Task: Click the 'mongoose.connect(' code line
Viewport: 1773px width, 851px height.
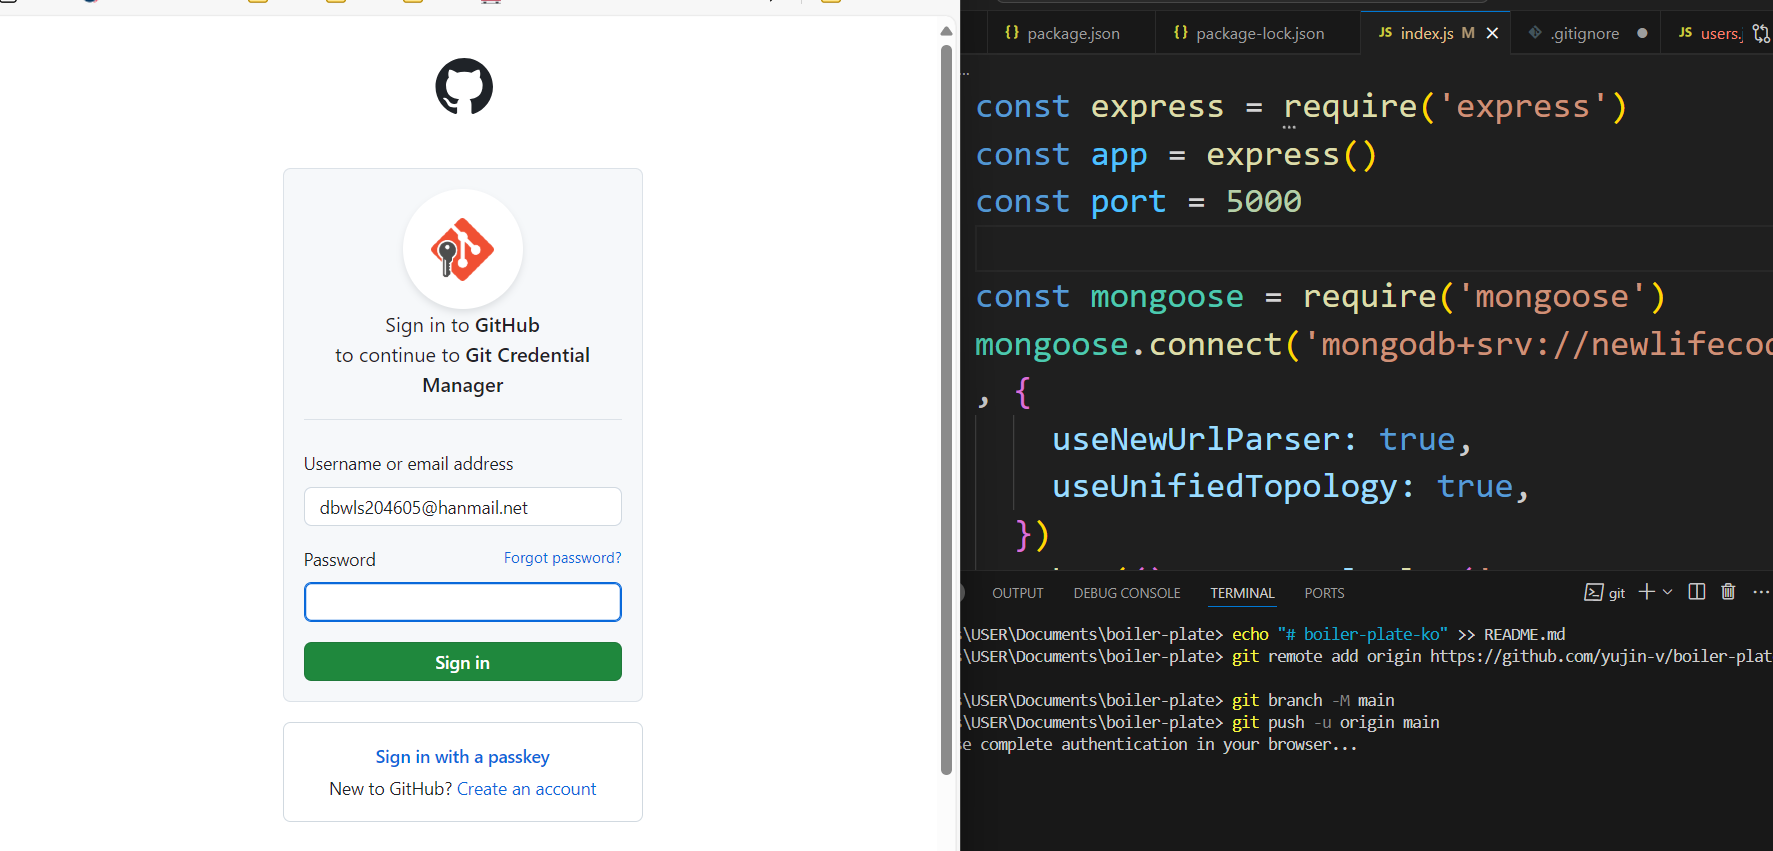Action: coord(1374,344)
